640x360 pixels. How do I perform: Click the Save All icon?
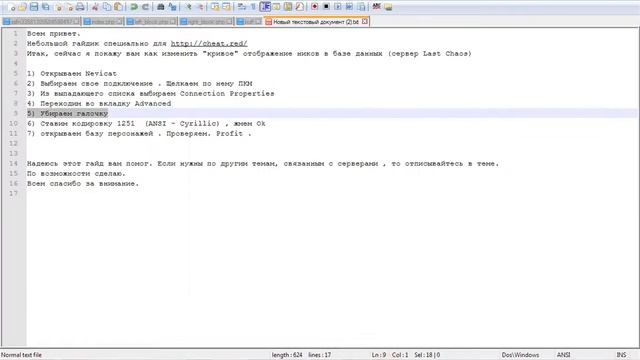click(x=45, y=7)
